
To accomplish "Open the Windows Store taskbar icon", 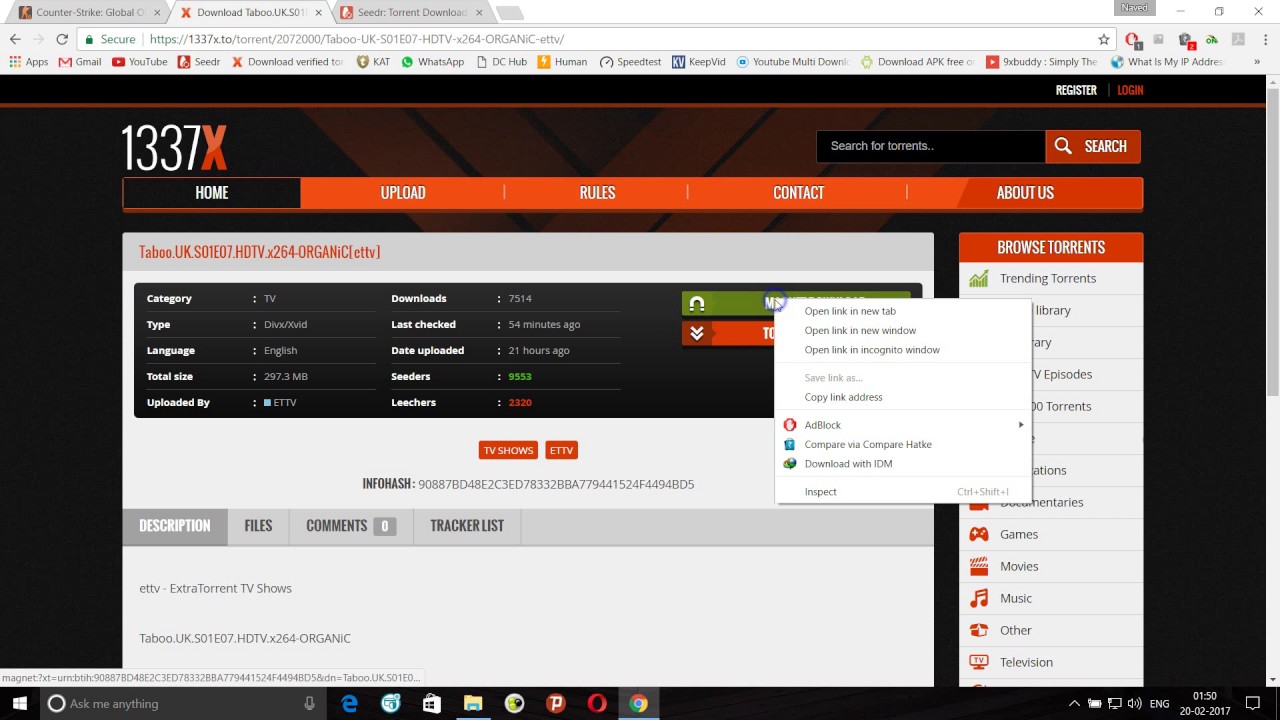I will coord(432,704).
